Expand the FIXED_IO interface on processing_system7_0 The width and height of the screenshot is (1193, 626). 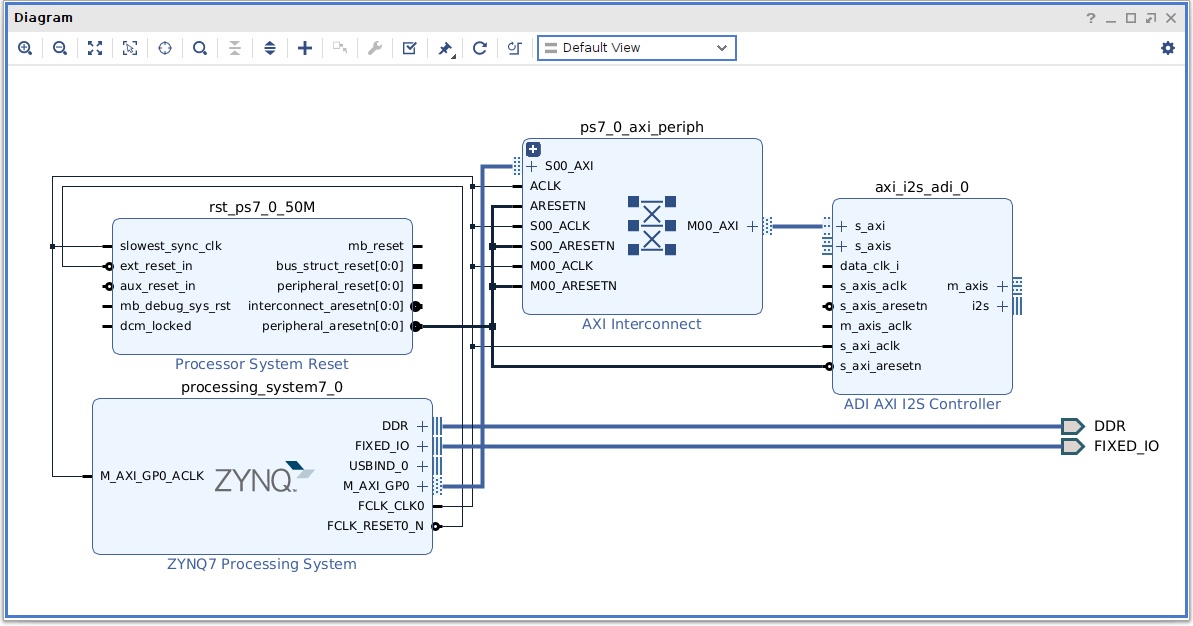(x=422, y=446)
